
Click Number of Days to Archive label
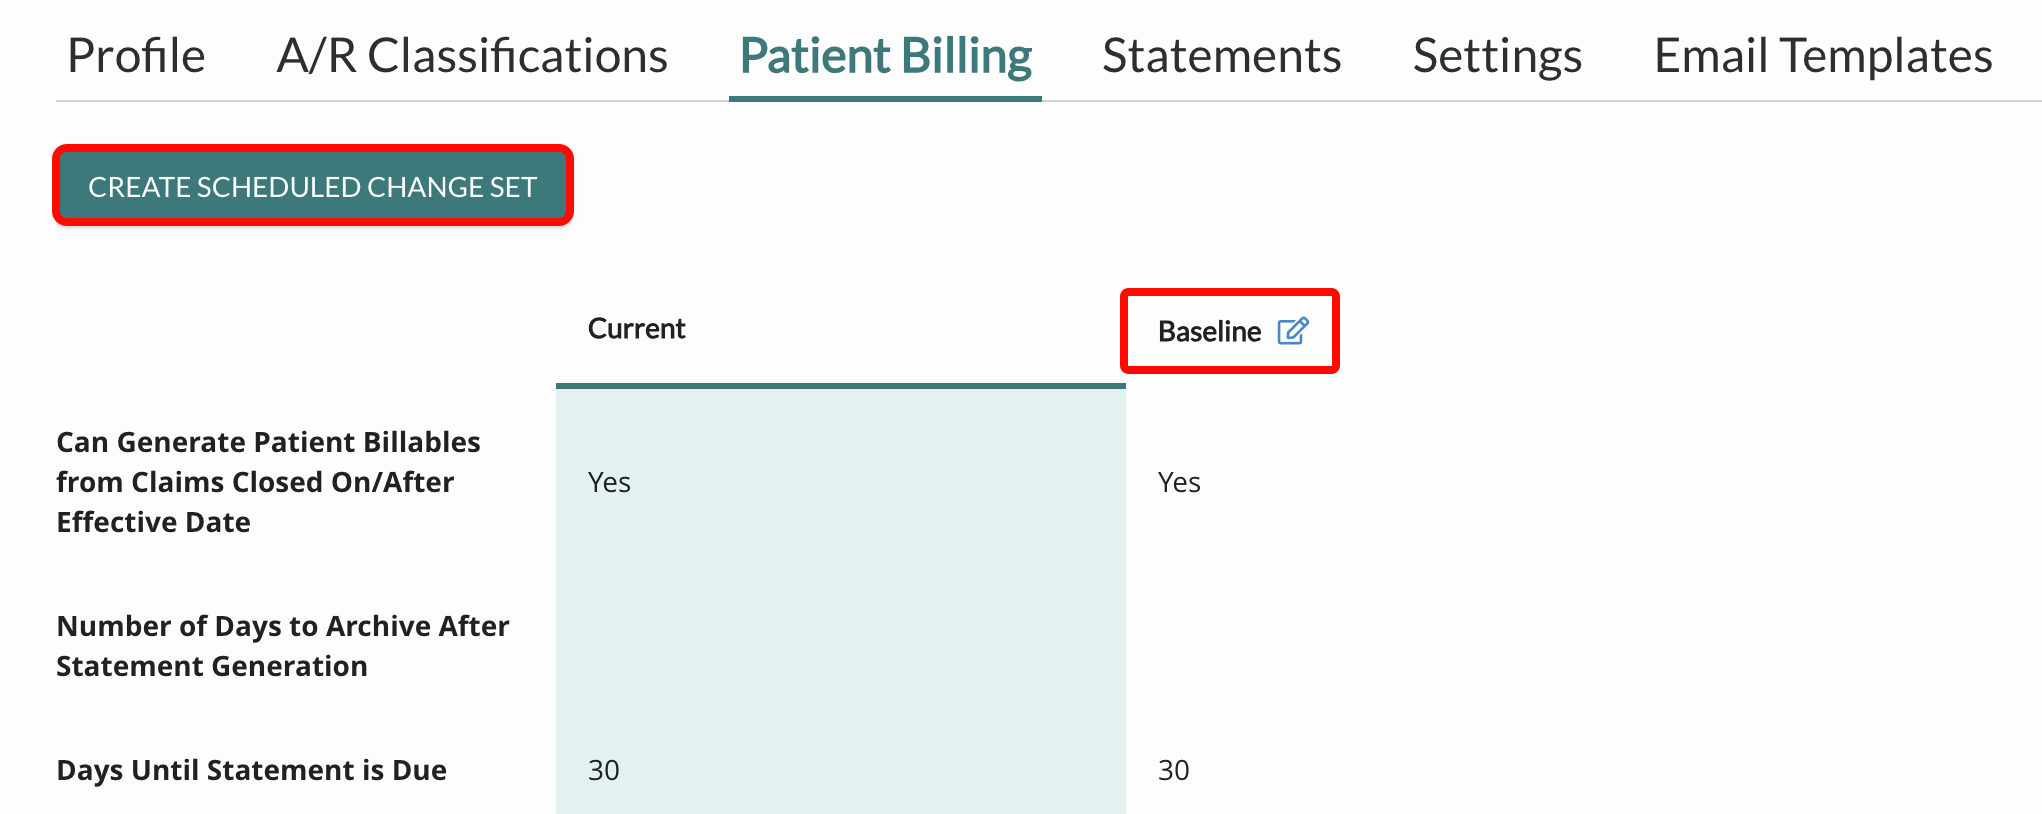tap(283, 646)
